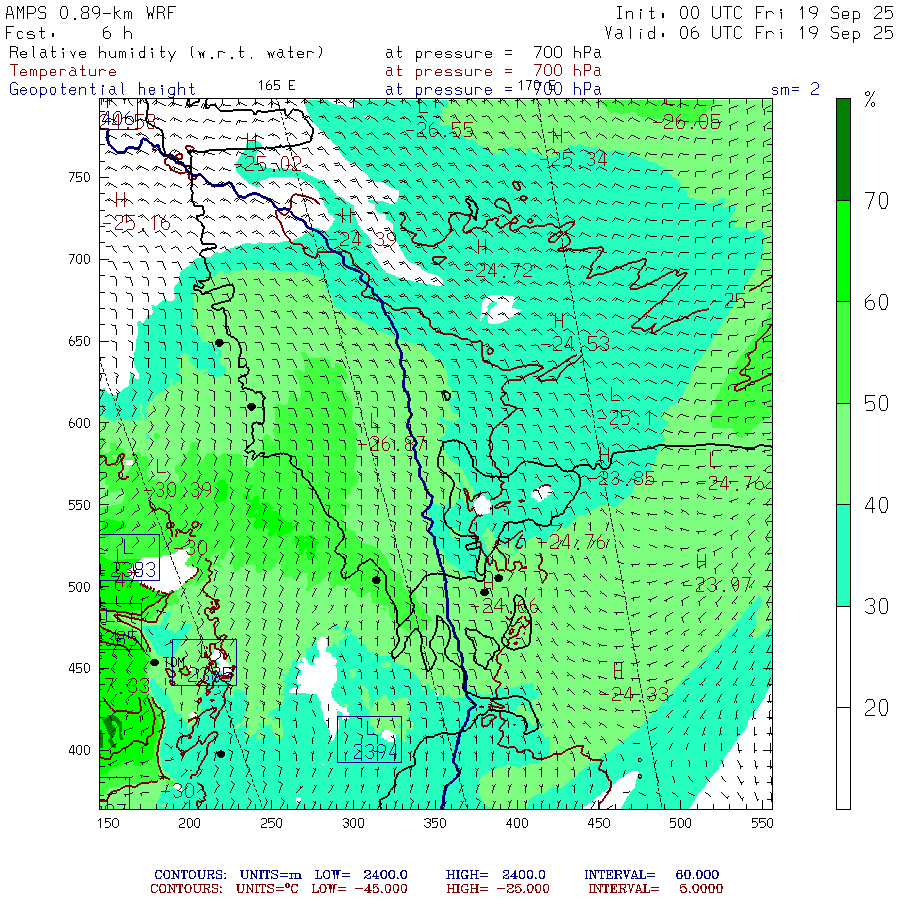Click the 'Init: 00 UTC Fri 19 Sep 25' line
Screen dimensions: 900x900
point(754,13)
